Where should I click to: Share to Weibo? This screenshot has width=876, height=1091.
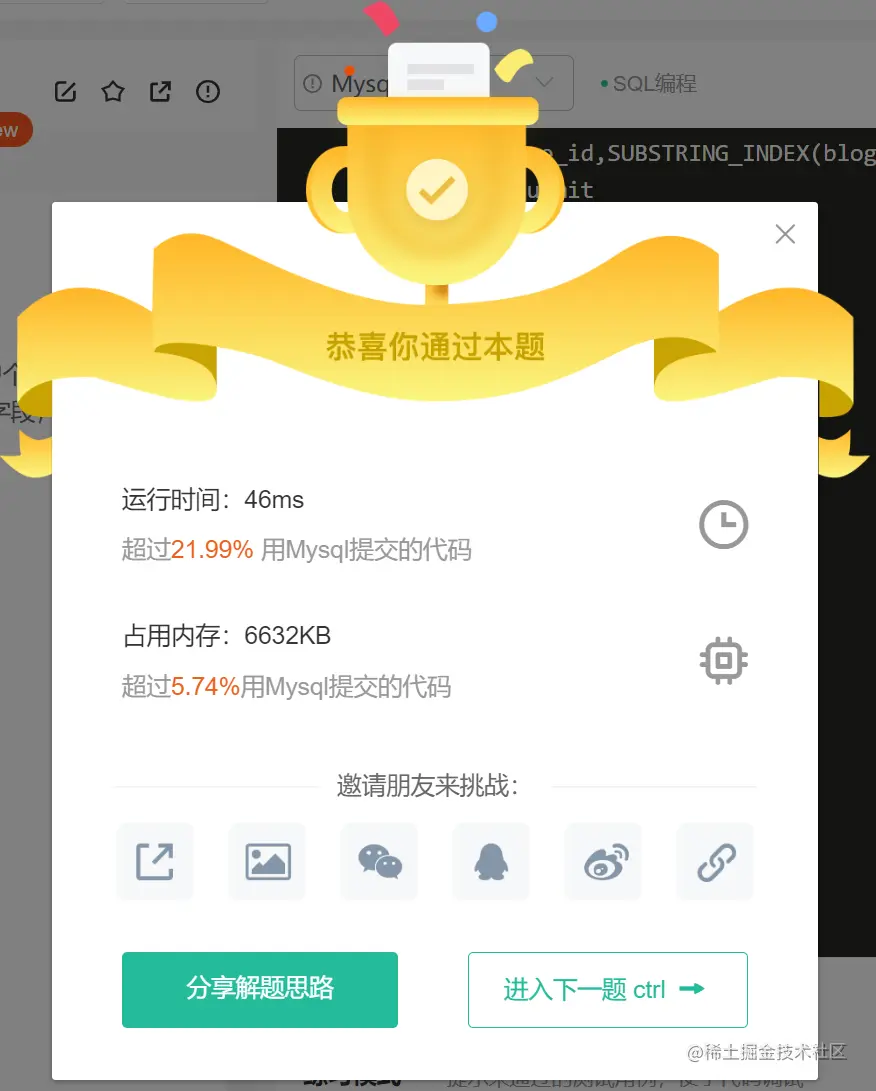point(603,861)
